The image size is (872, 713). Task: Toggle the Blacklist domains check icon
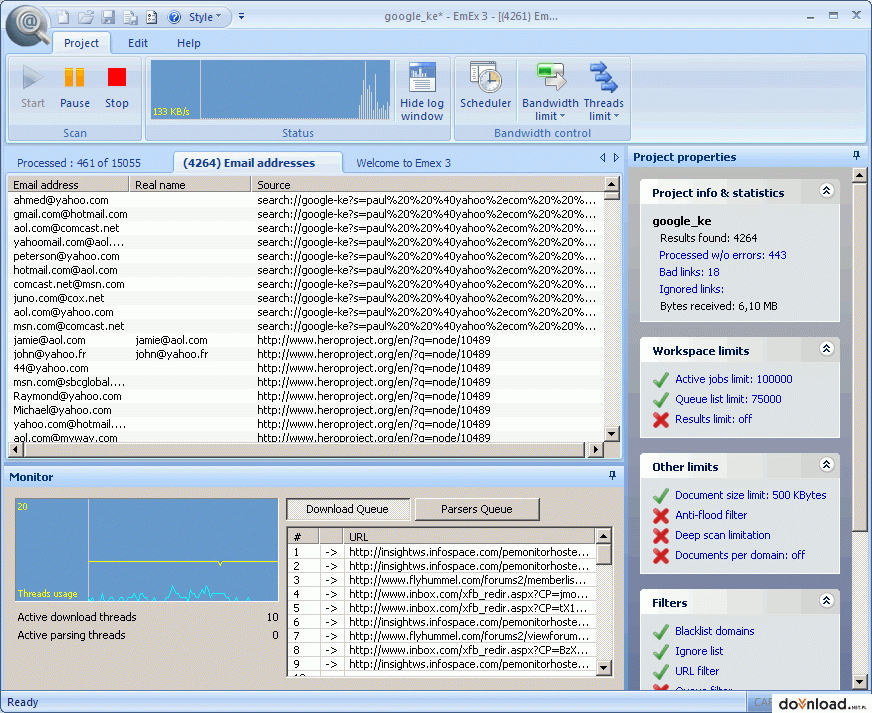[x=661, y=632]
